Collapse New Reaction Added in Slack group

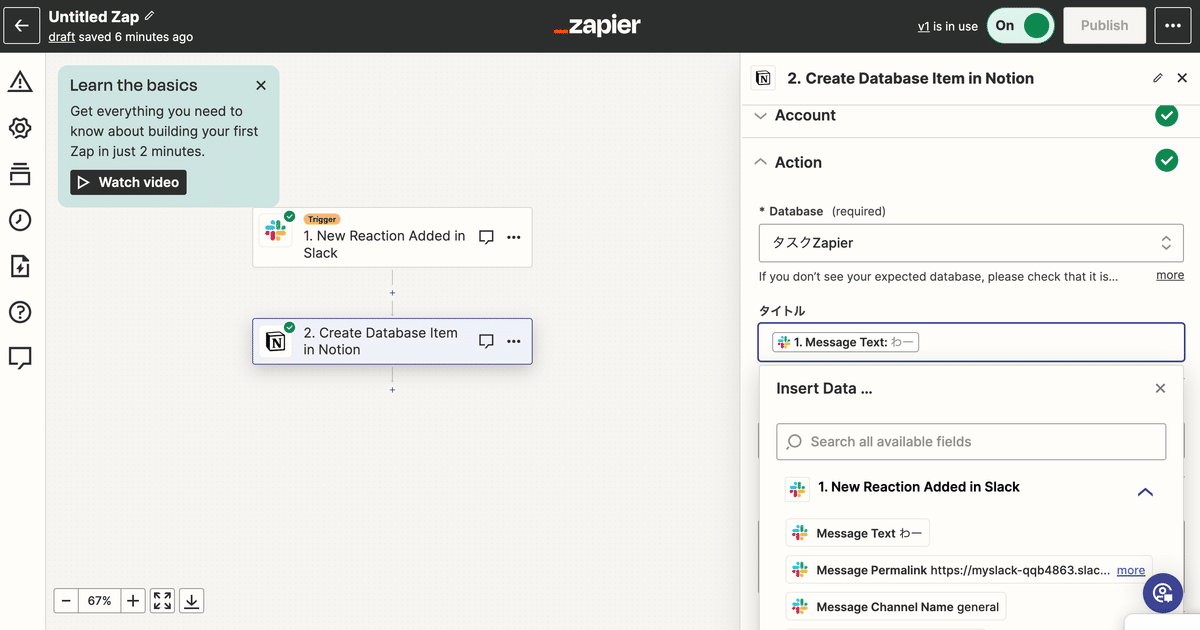pyautogui.click(x=1146, y=491)
